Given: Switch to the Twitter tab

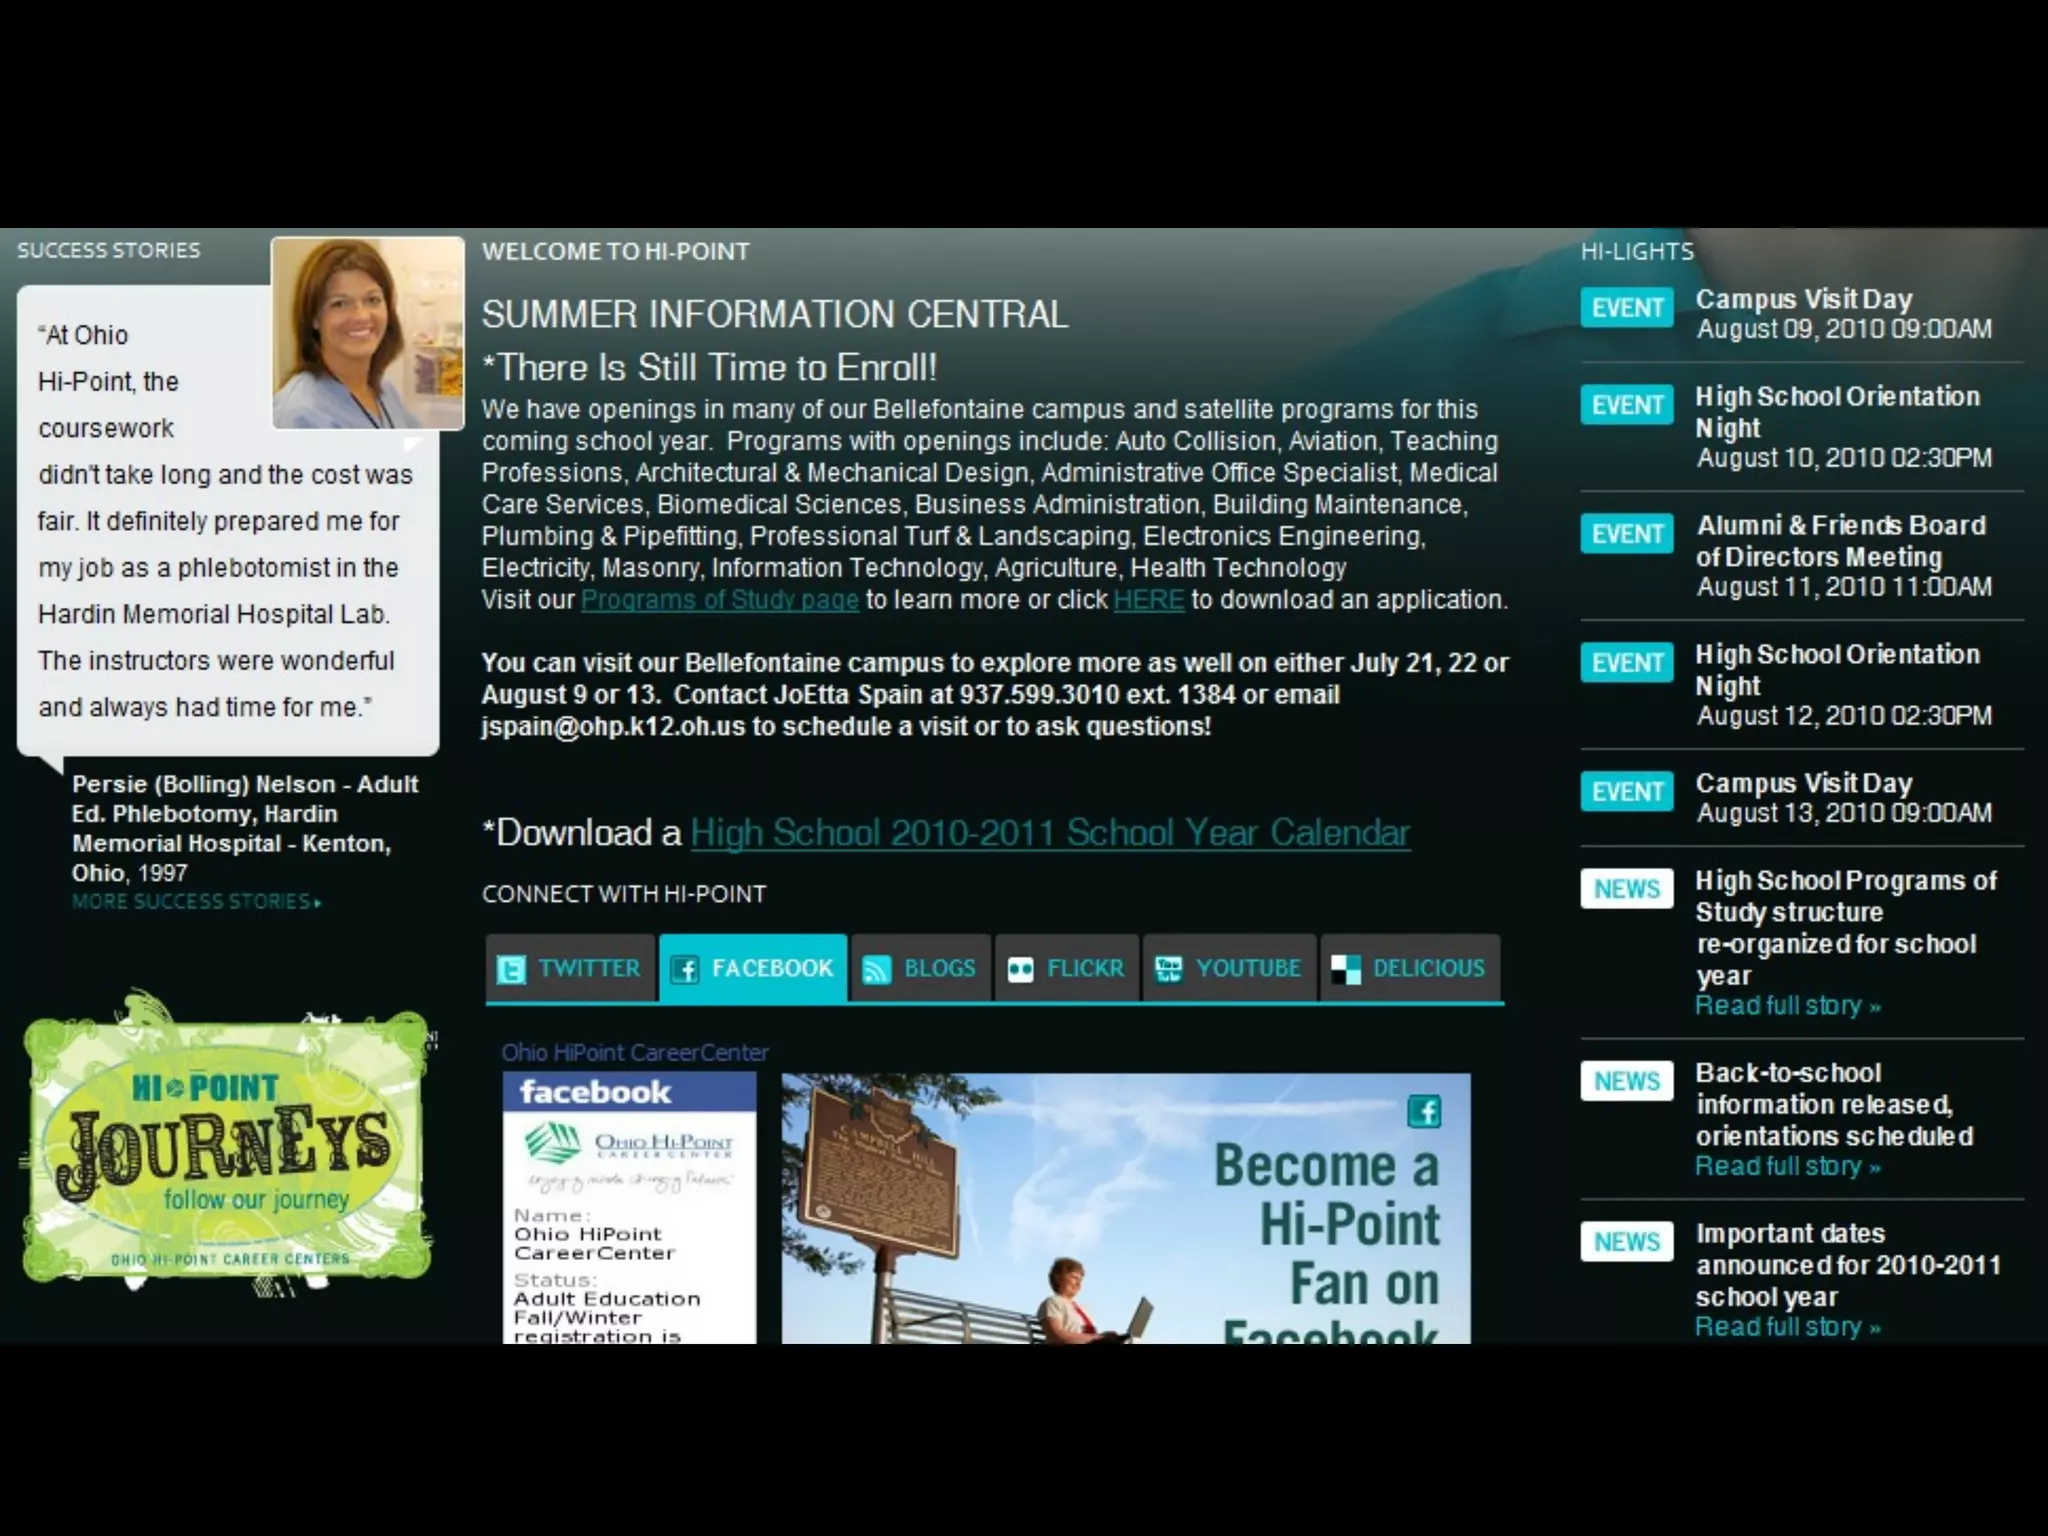Looking at the screenshot, I should tap(588, 968).
